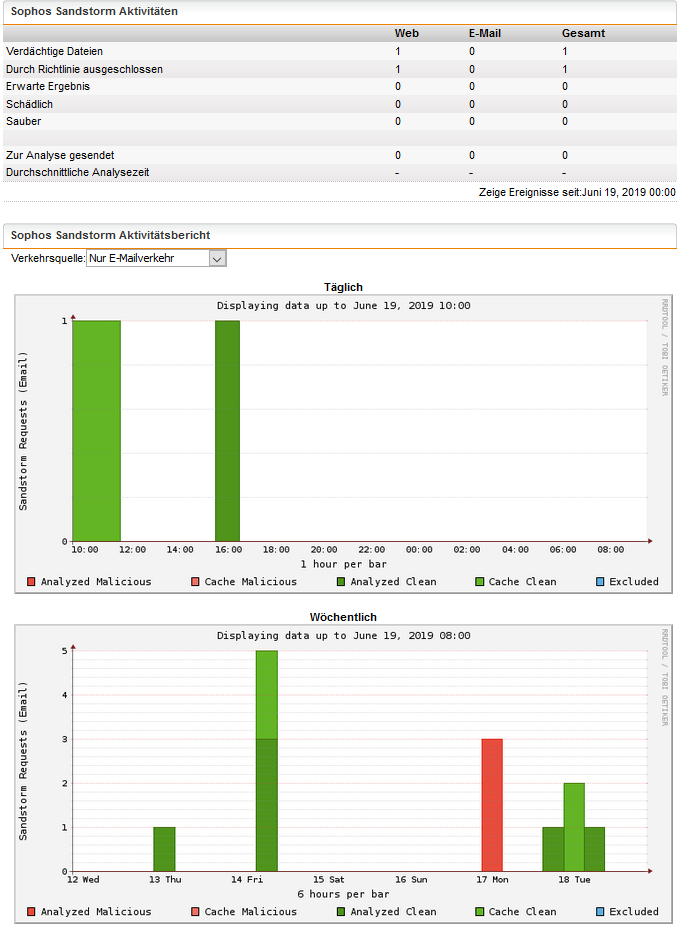Click the caption 'Displaying data up to June 19, 2019 10:00'
678x927 pixels.
tap(343, 306)
